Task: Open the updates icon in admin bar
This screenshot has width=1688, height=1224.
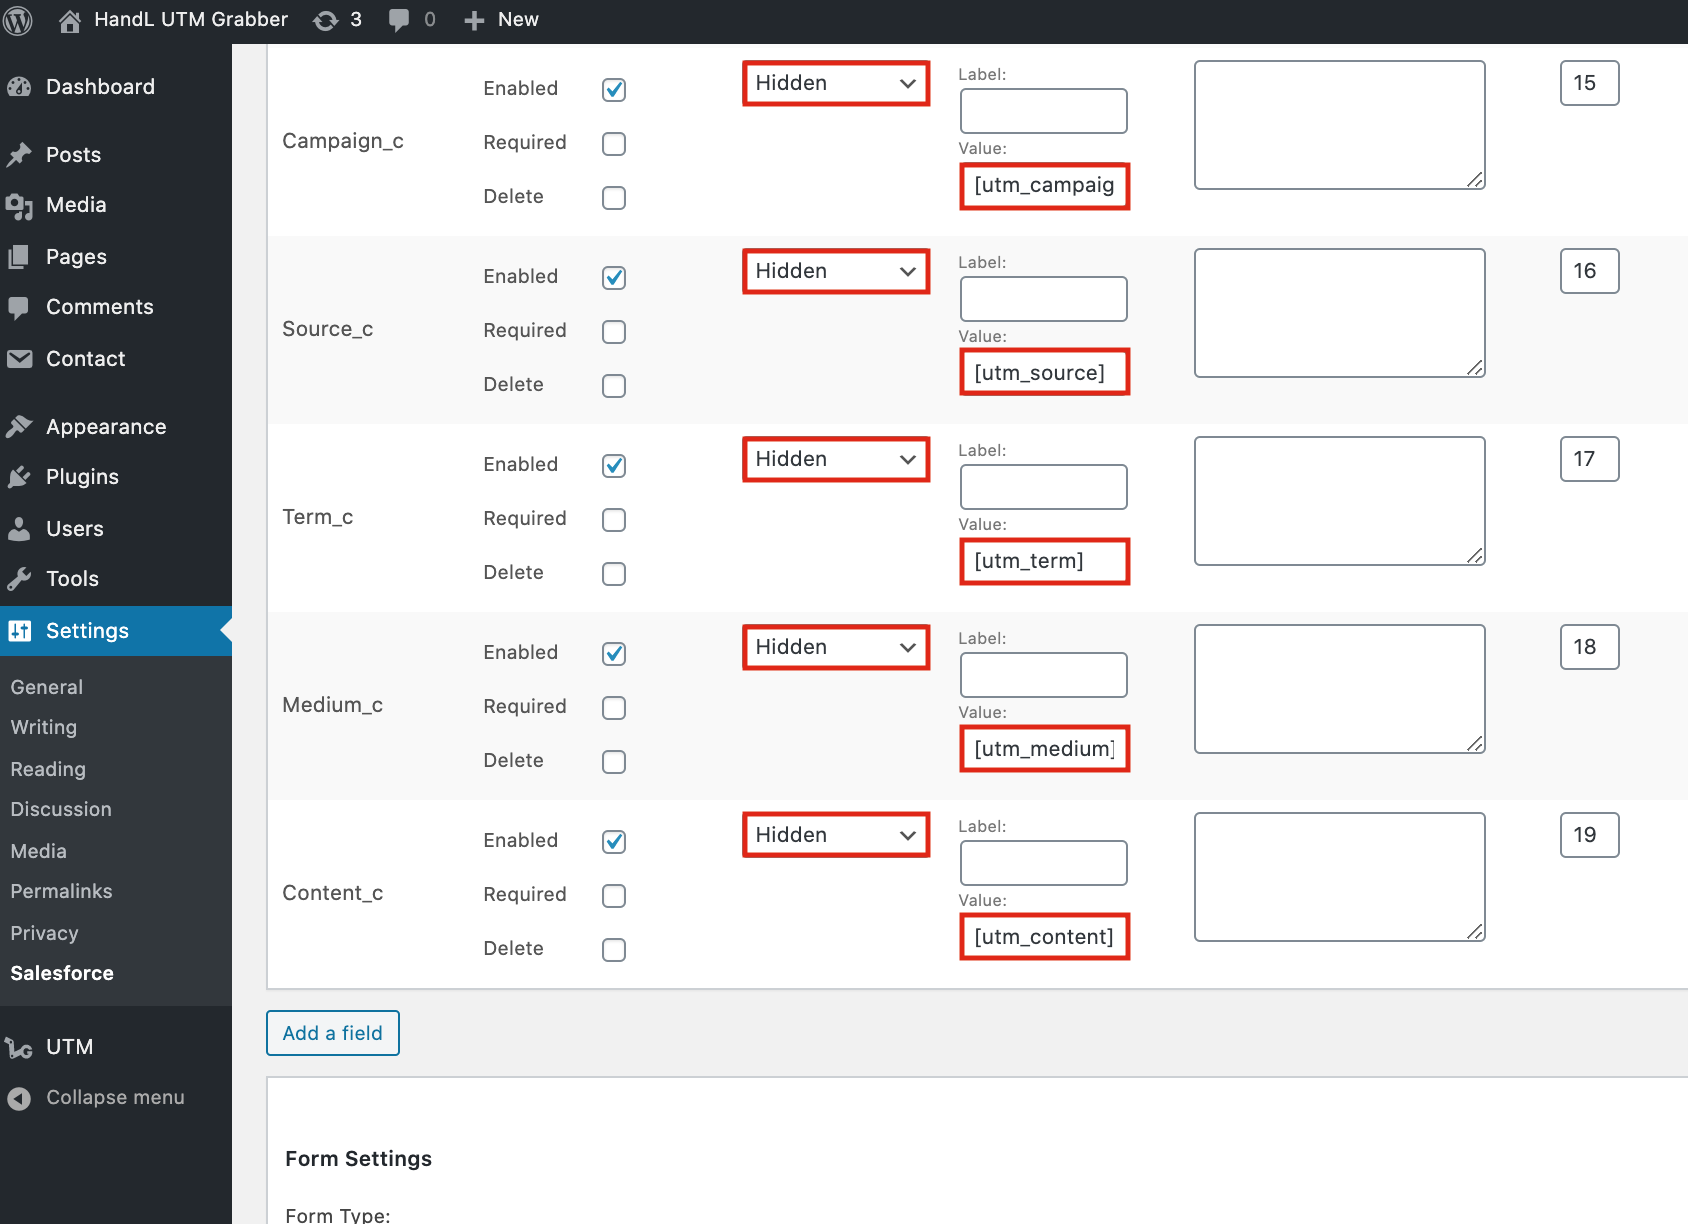Action: tap(326, 20)
